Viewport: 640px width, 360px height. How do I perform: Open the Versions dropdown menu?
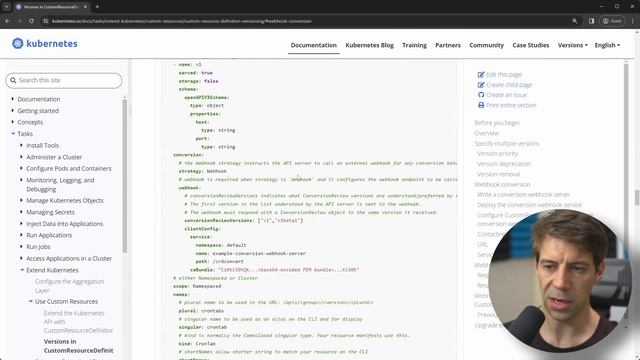[x=573, y=45]
